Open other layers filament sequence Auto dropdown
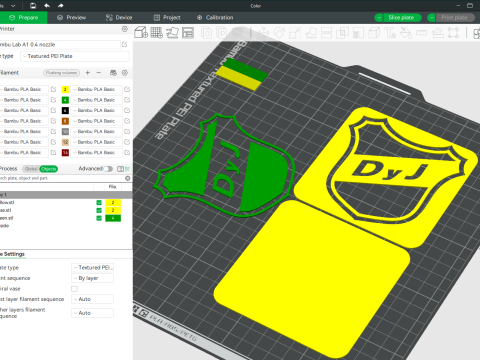This screenshot has width=480, height=360. pyautogui.click(x=92, y=313)
